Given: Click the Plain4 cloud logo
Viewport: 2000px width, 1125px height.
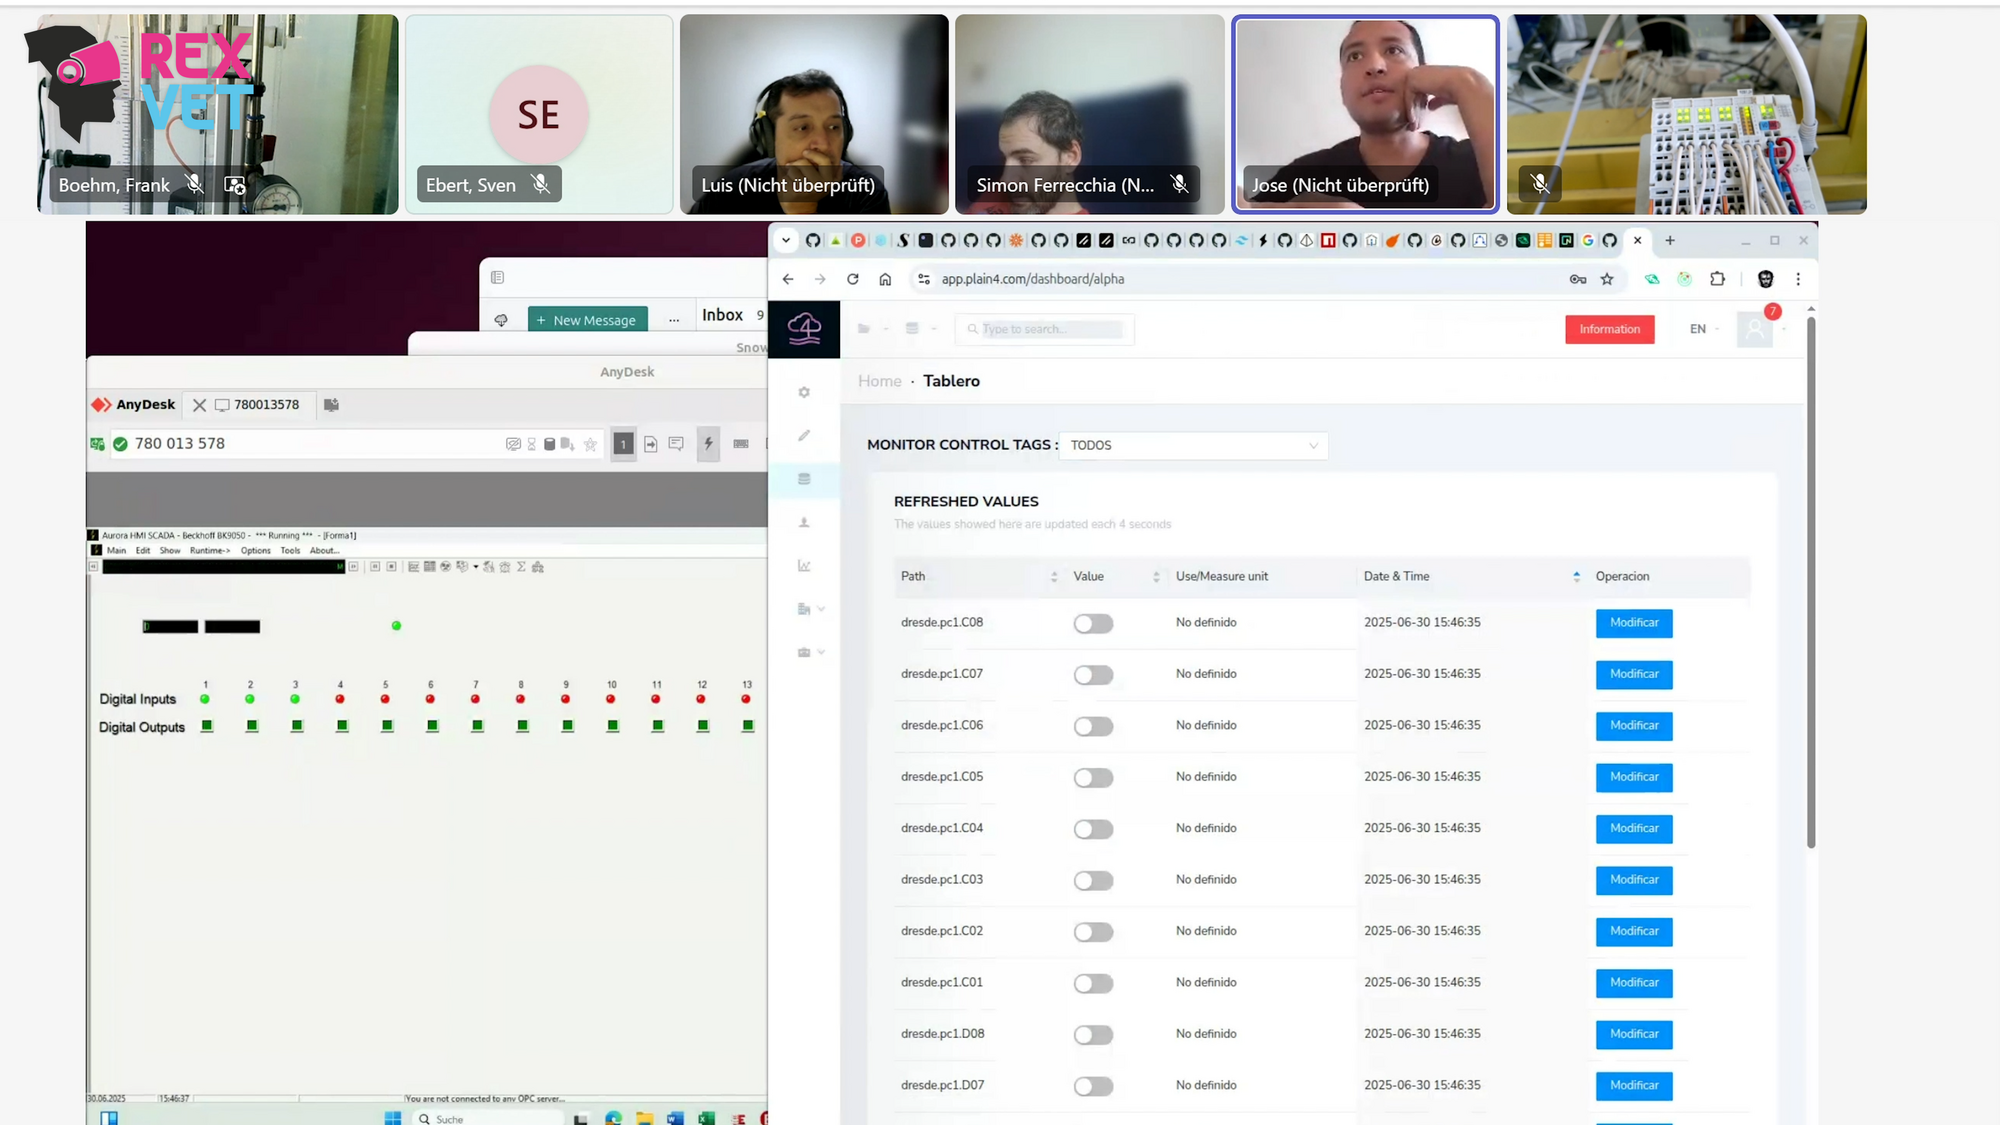Looking at the screenshot, I should pos(804,329).
